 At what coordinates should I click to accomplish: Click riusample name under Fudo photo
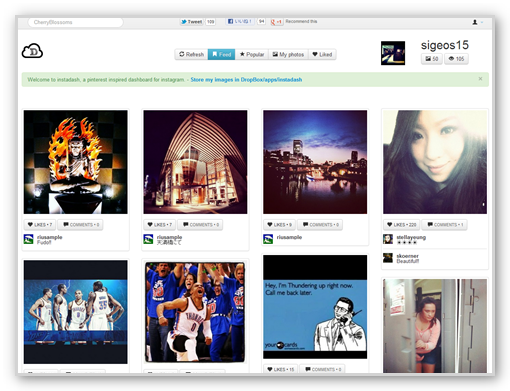coord(50,237)
